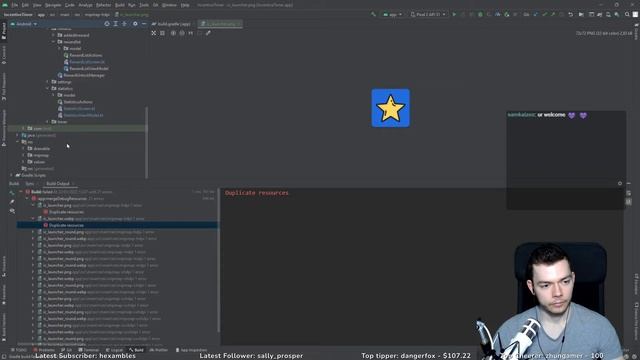This screenshot has height=360, width=640.
Task: Toggle the grid in image editor
Action: click(x=162, y=33)
